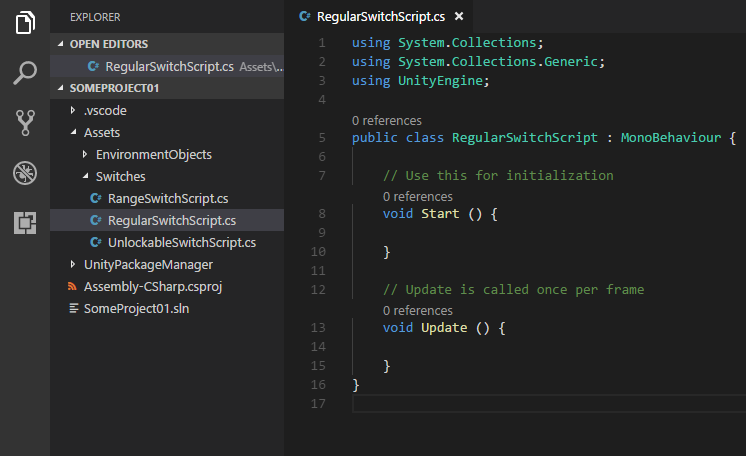The image size is (746, 456).
Task: Click C# icon beside UnlockableSwitchScript.cs
Action: (96, 242)
